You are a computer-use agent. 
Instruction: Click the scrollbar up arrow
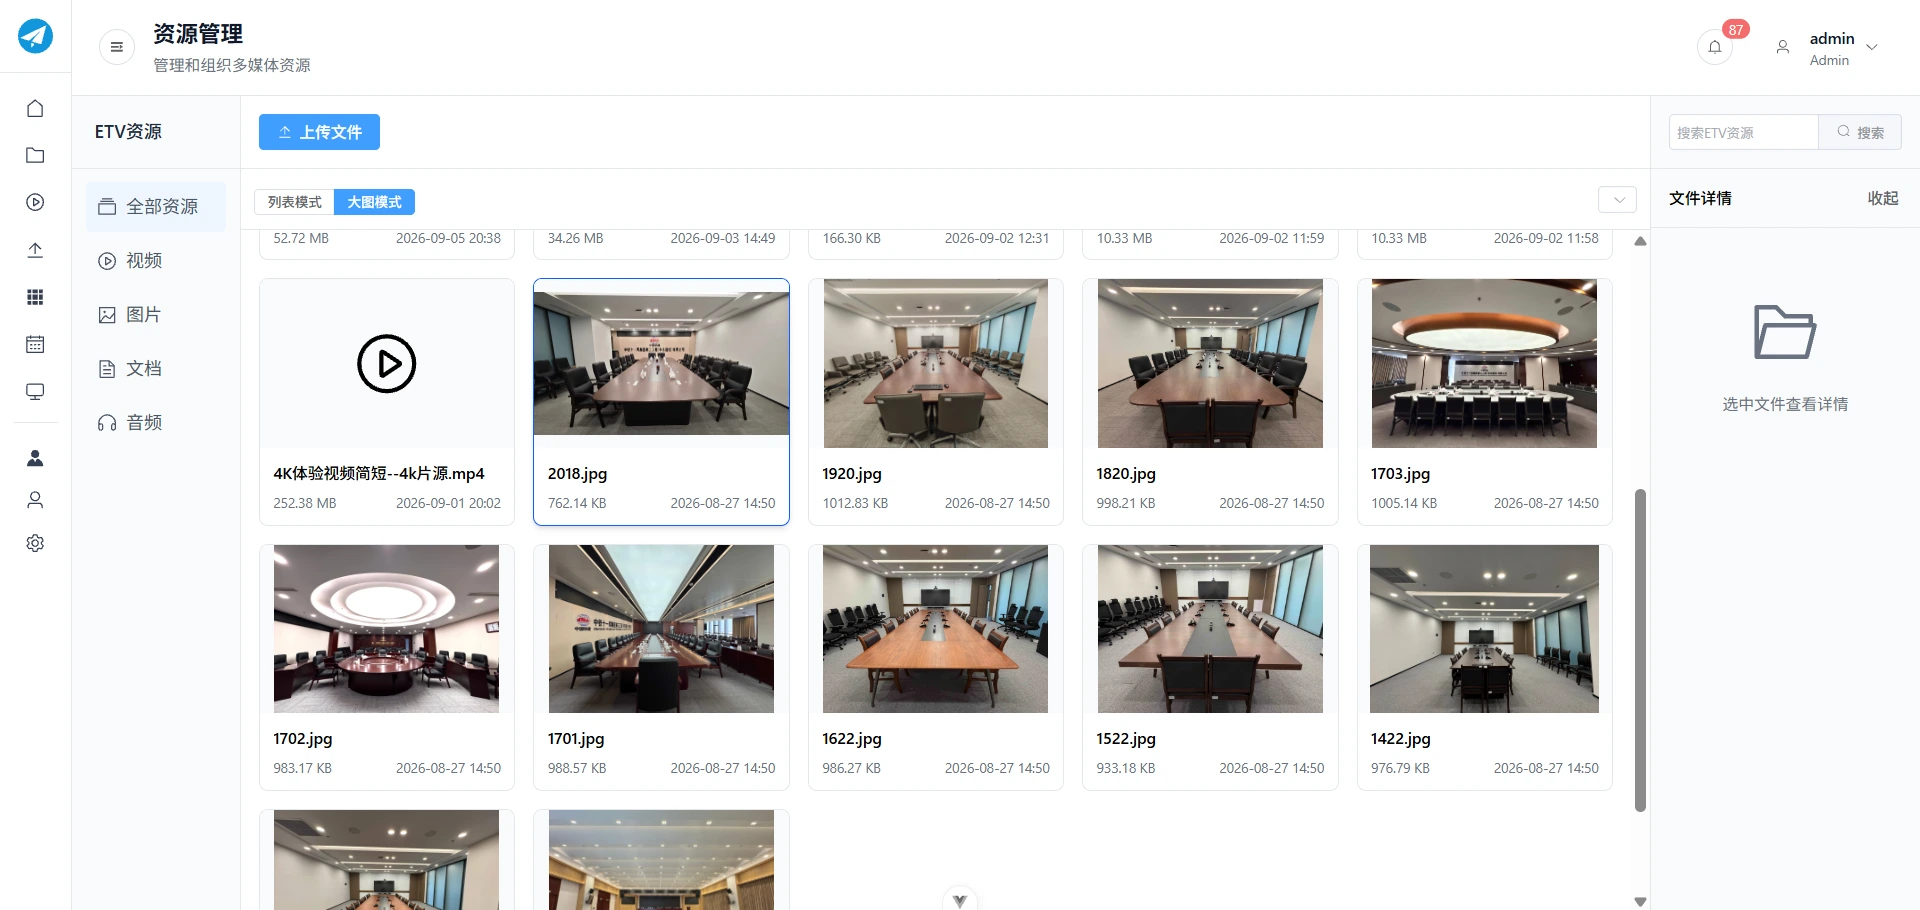tap(1640, 241)
